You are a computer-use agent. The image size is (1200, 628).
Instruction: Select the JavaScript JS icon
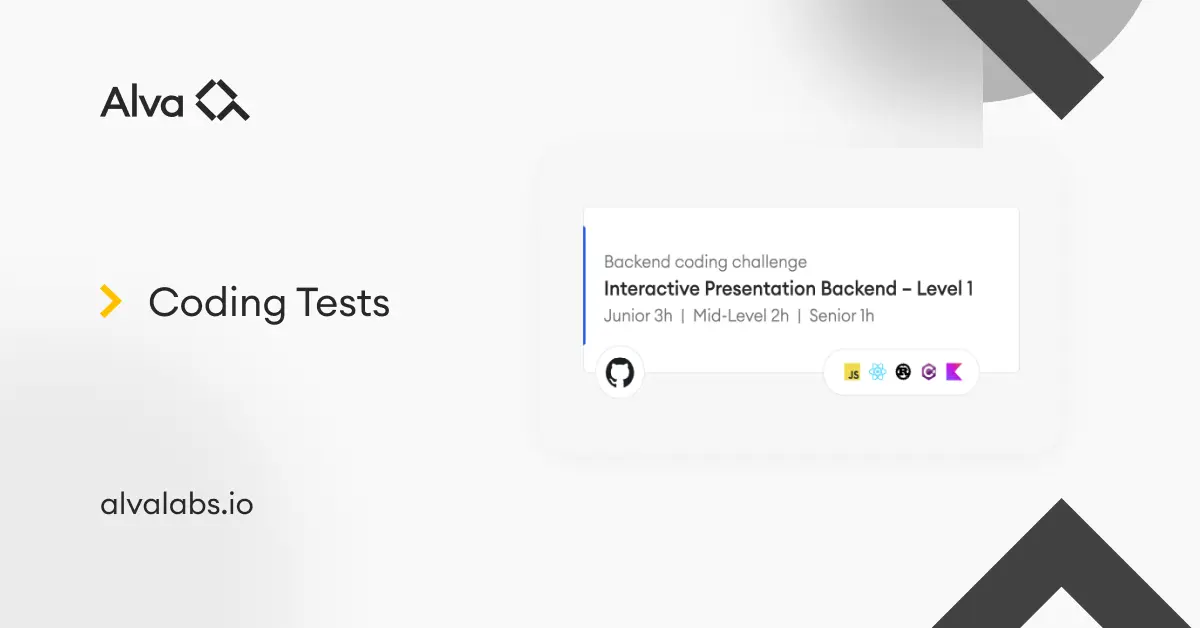click(x=852, y=372)
